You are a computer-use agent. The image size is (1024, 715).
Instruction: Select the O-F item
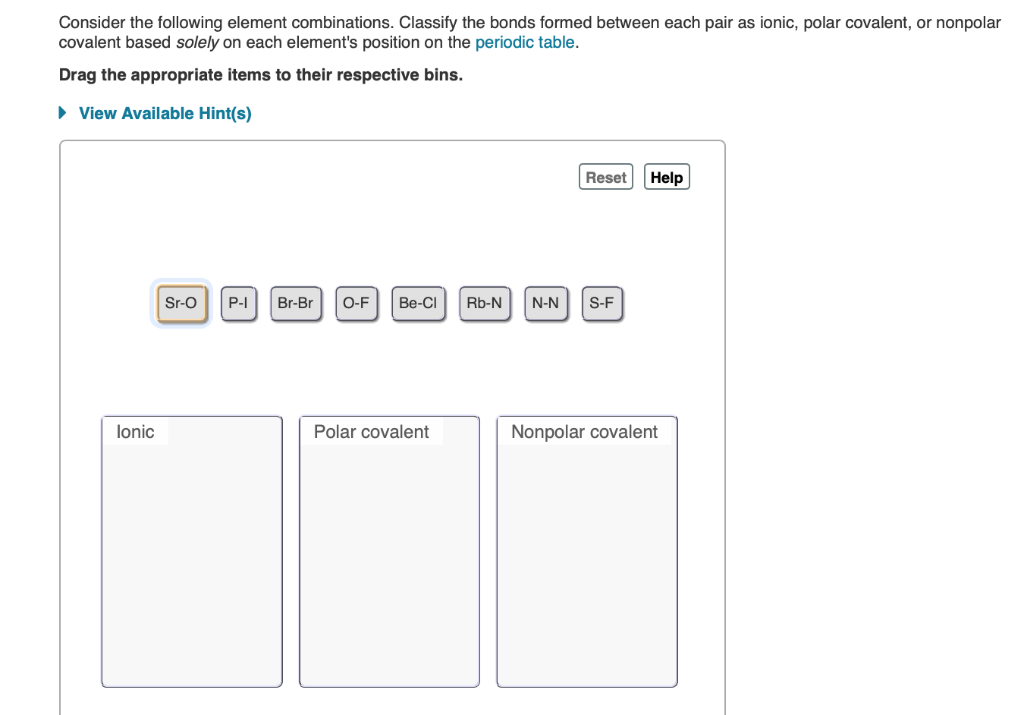coord(357,303)
